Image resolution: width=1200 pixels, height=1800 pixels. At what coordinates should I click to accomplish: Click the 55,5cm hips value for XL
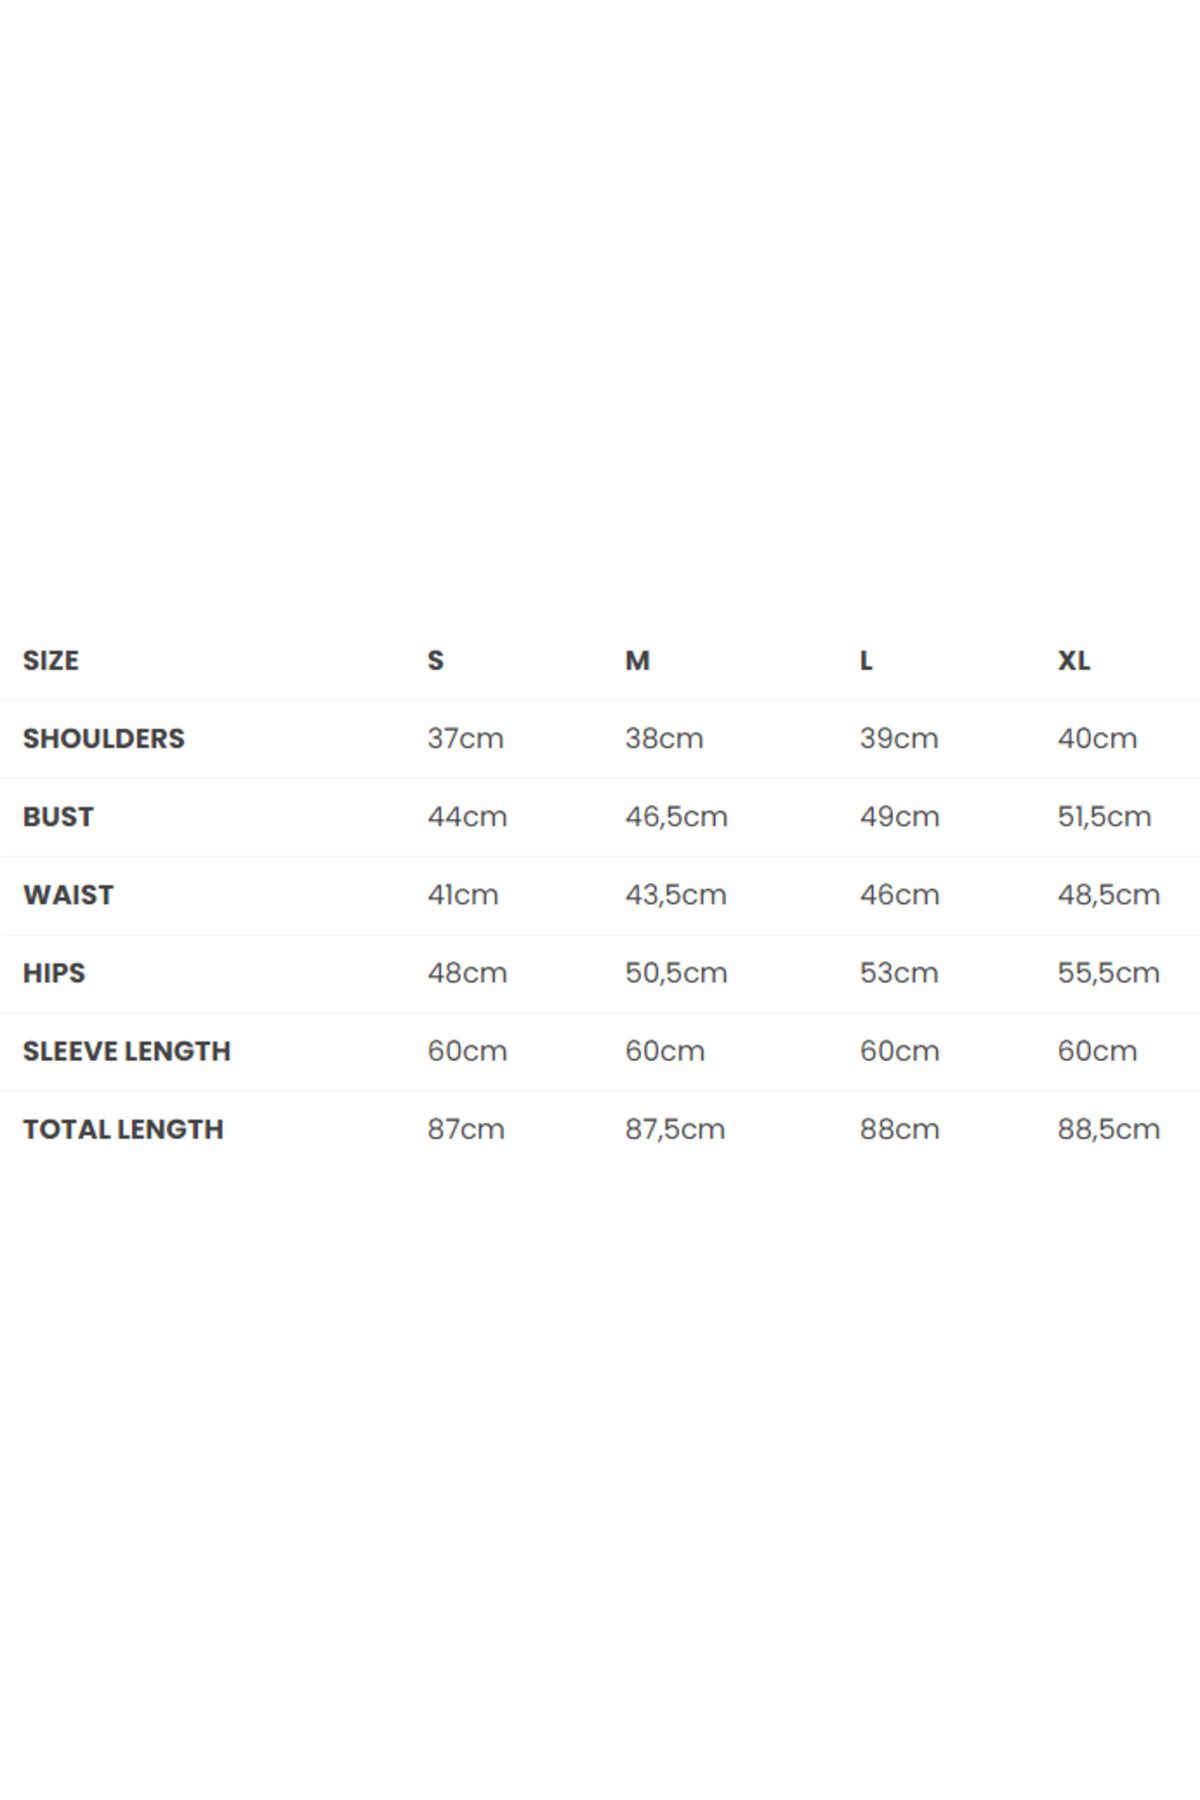[1109, 973]
